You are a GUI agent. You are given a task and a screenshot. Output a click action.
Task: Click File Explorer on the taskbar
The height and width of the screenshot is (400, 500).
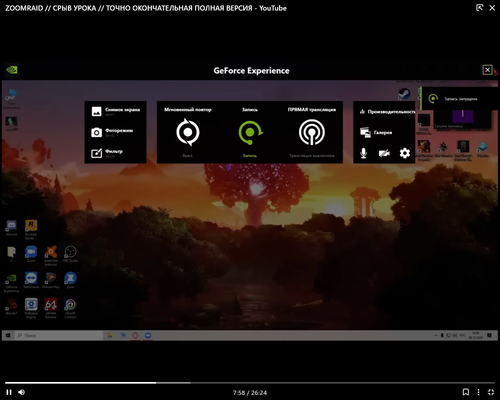pos(110,335)
